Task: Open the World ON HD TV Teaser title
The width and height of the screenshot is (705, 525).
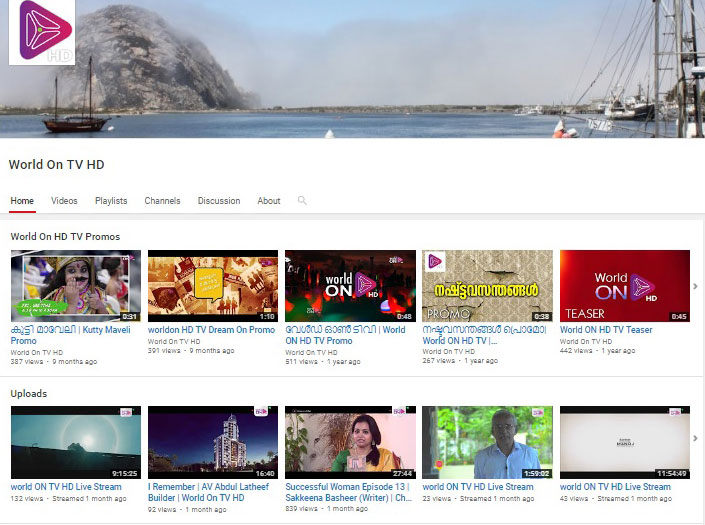Action: [x=606, y=330]
